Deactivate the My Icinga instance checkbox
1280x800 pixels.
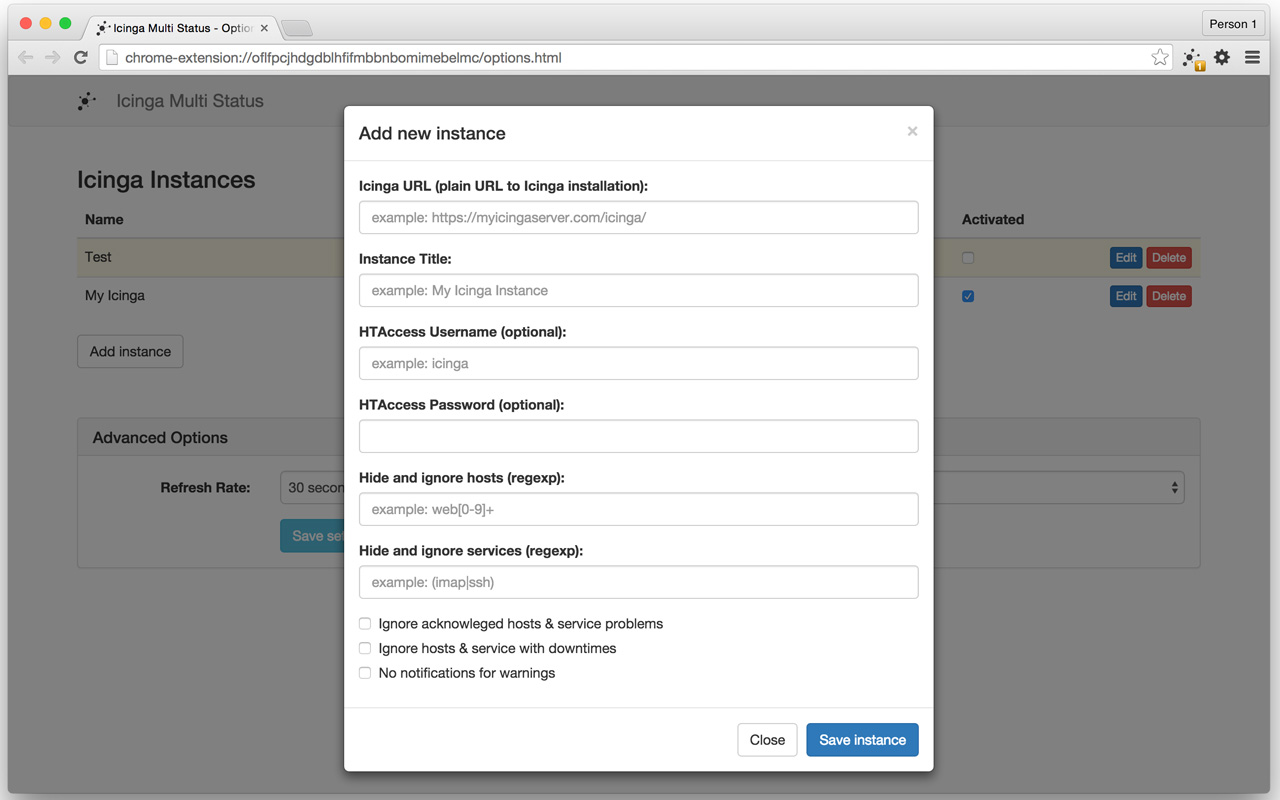[x=967, y=295]
